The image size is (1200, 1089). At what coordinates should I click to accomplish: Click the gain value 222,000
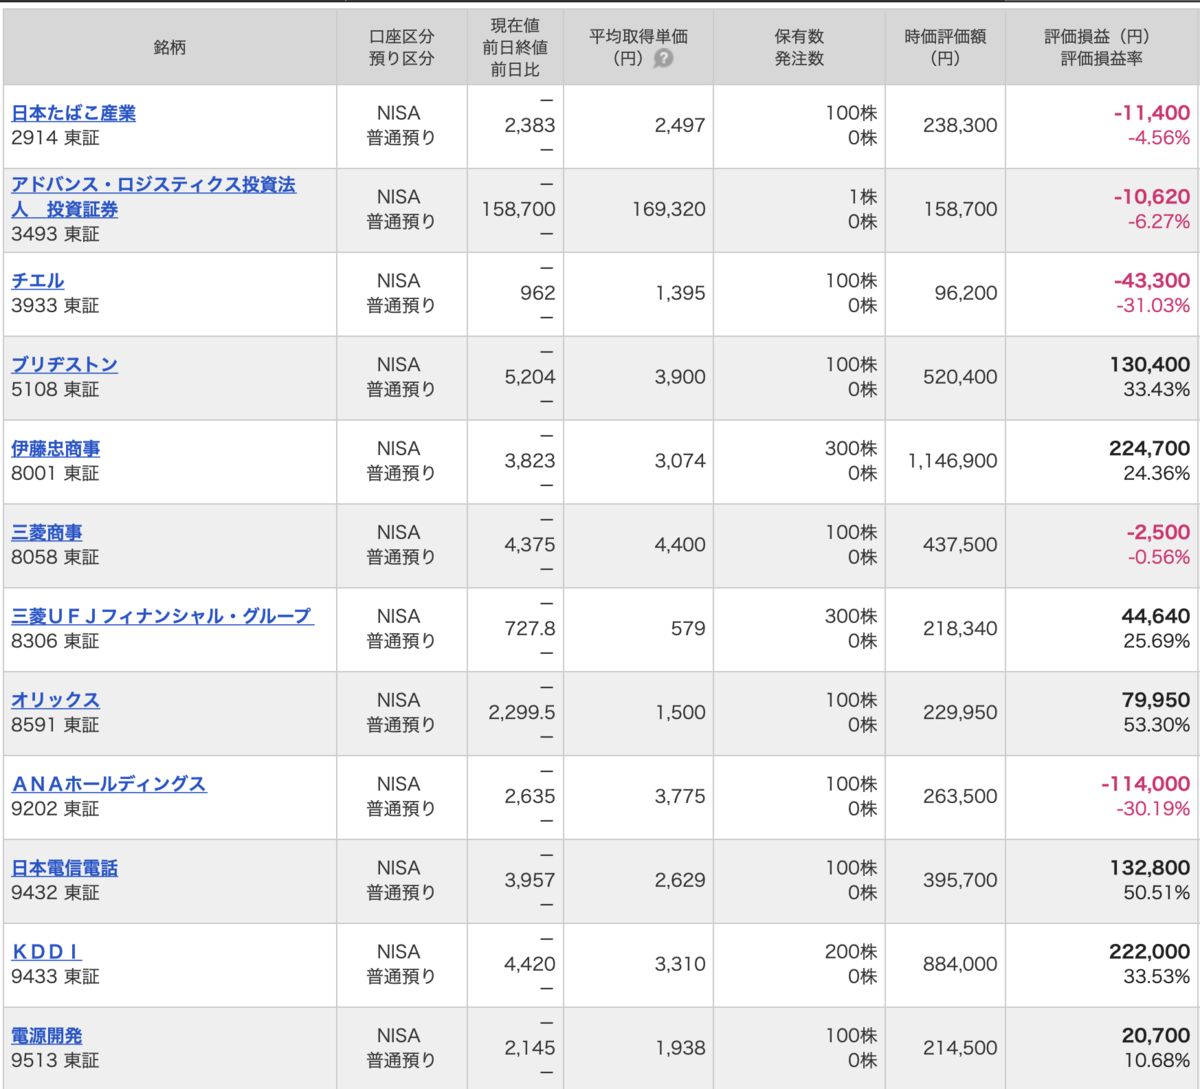(1150, 952)
